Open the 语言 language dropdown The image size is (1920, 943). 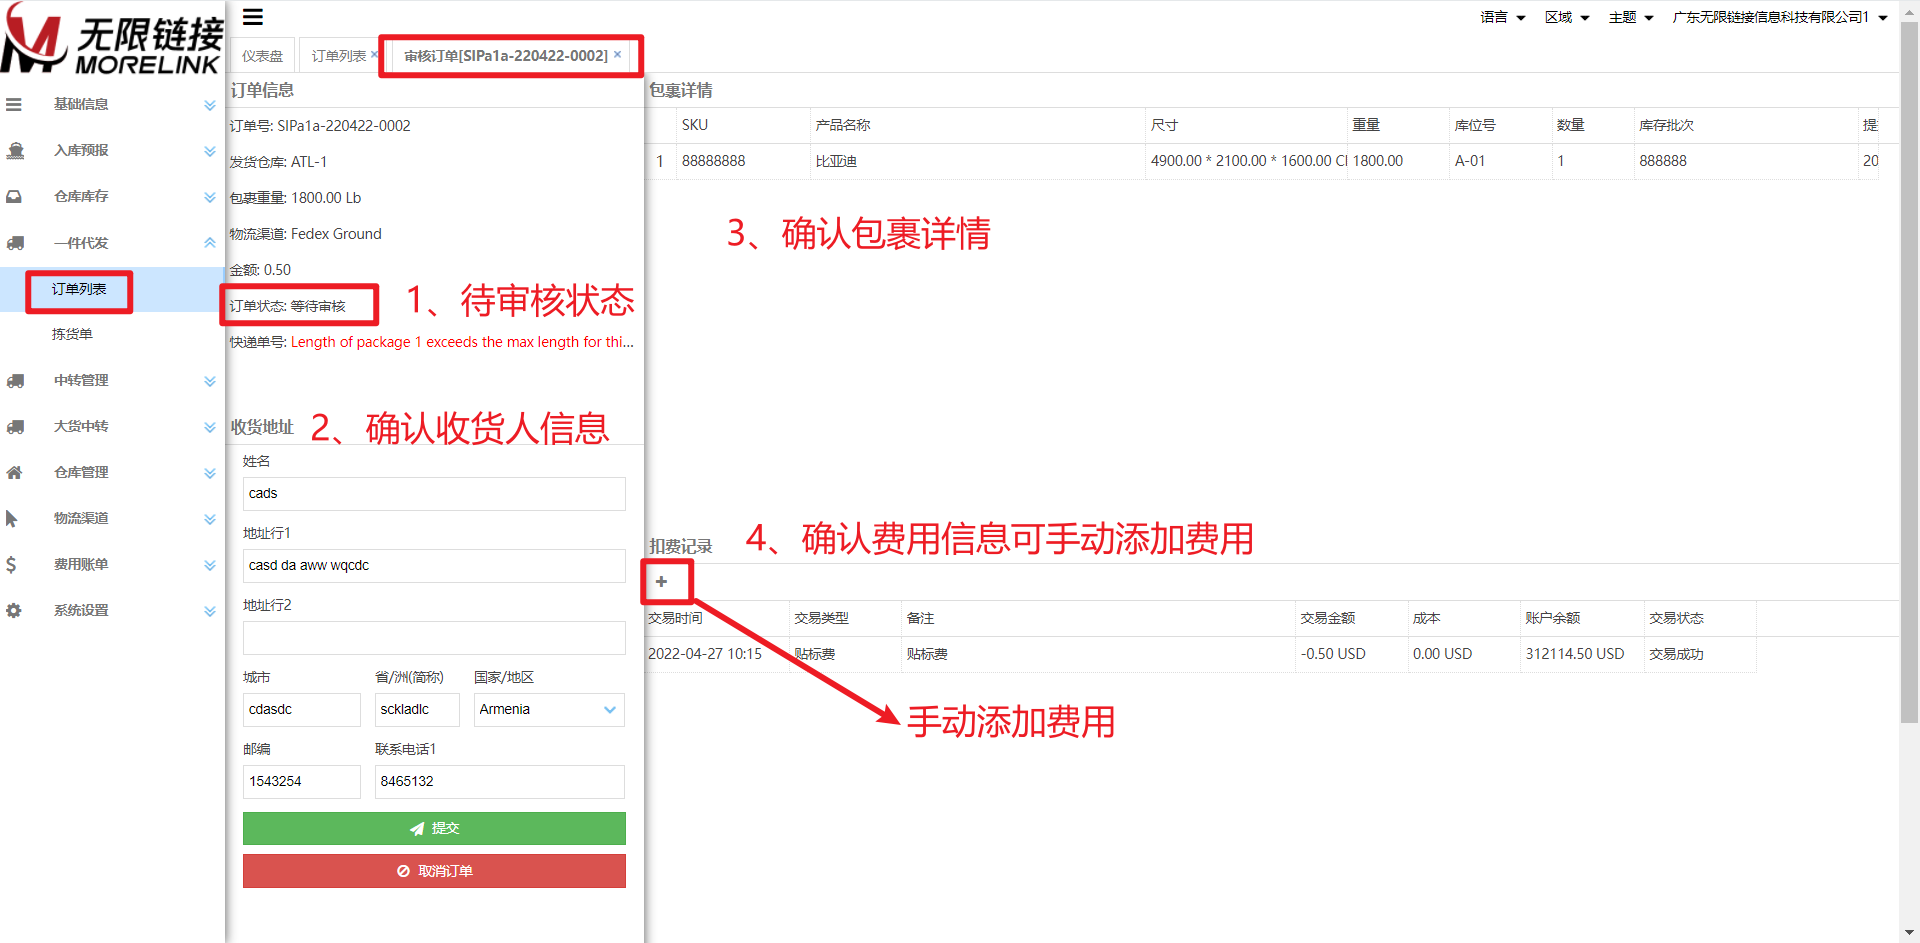[1503, 17]
